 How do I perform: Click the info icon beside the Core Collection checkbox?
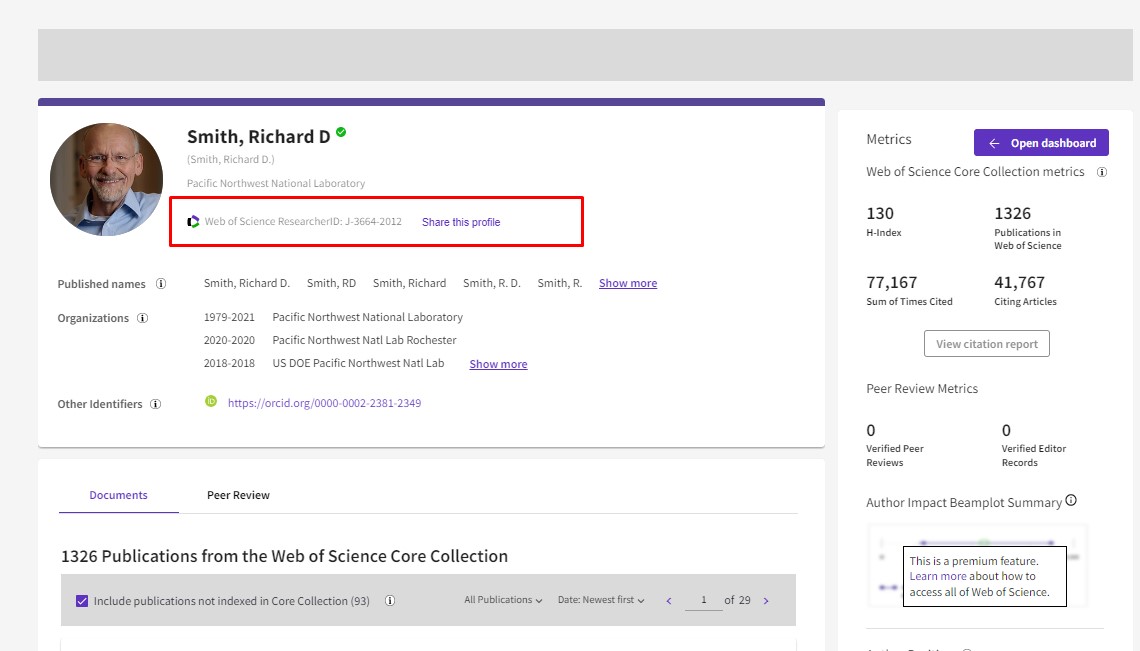click(x=390, y=600)
